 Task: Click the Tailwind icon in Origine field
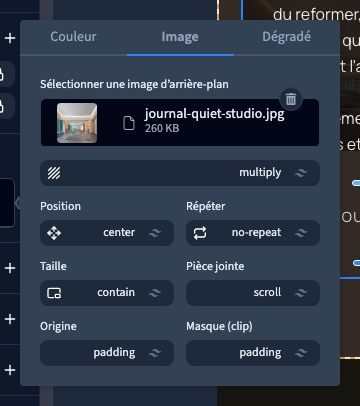pyautogui.click(x=155, y=353)
